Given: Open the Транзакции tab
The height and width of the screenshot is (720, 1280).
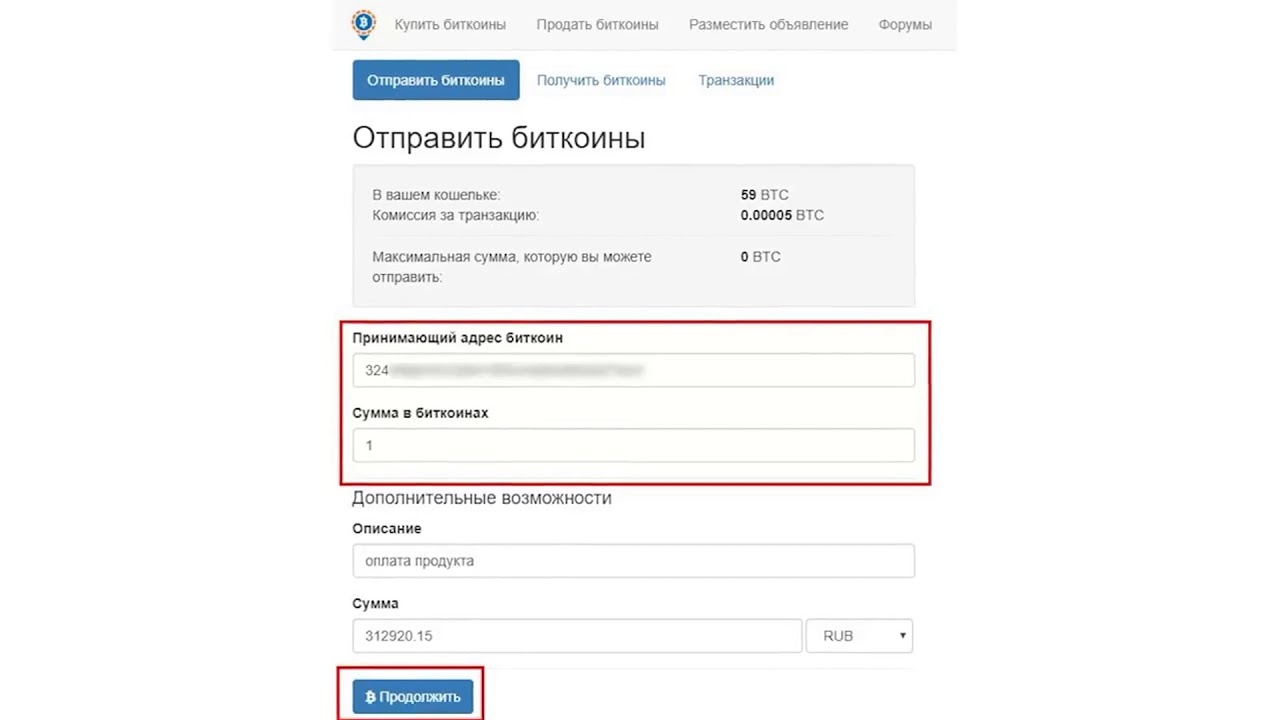Looking at the screenshot, I should point(736,80).
